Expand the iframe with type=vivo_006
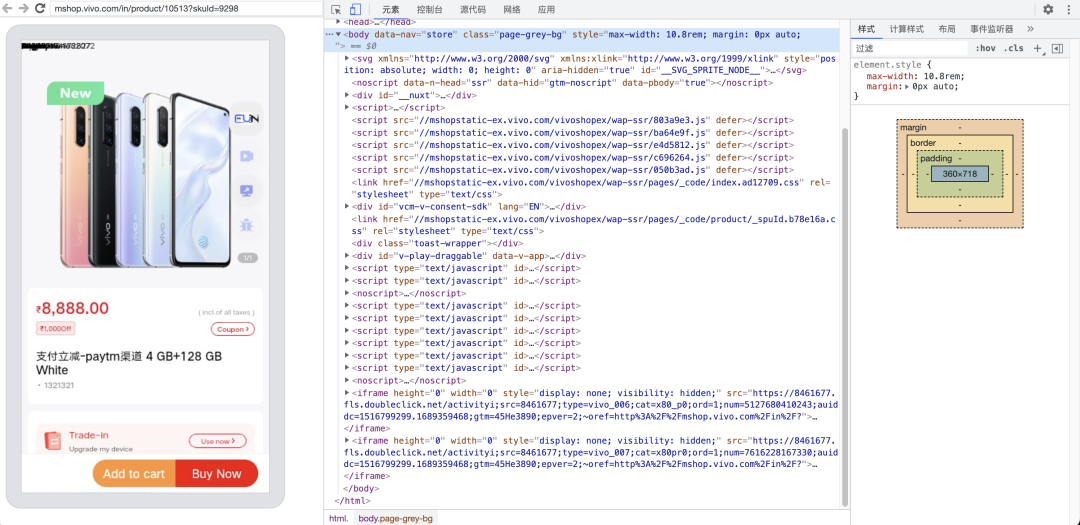Screen dimensions: 1080x525 tap(347, 393)
